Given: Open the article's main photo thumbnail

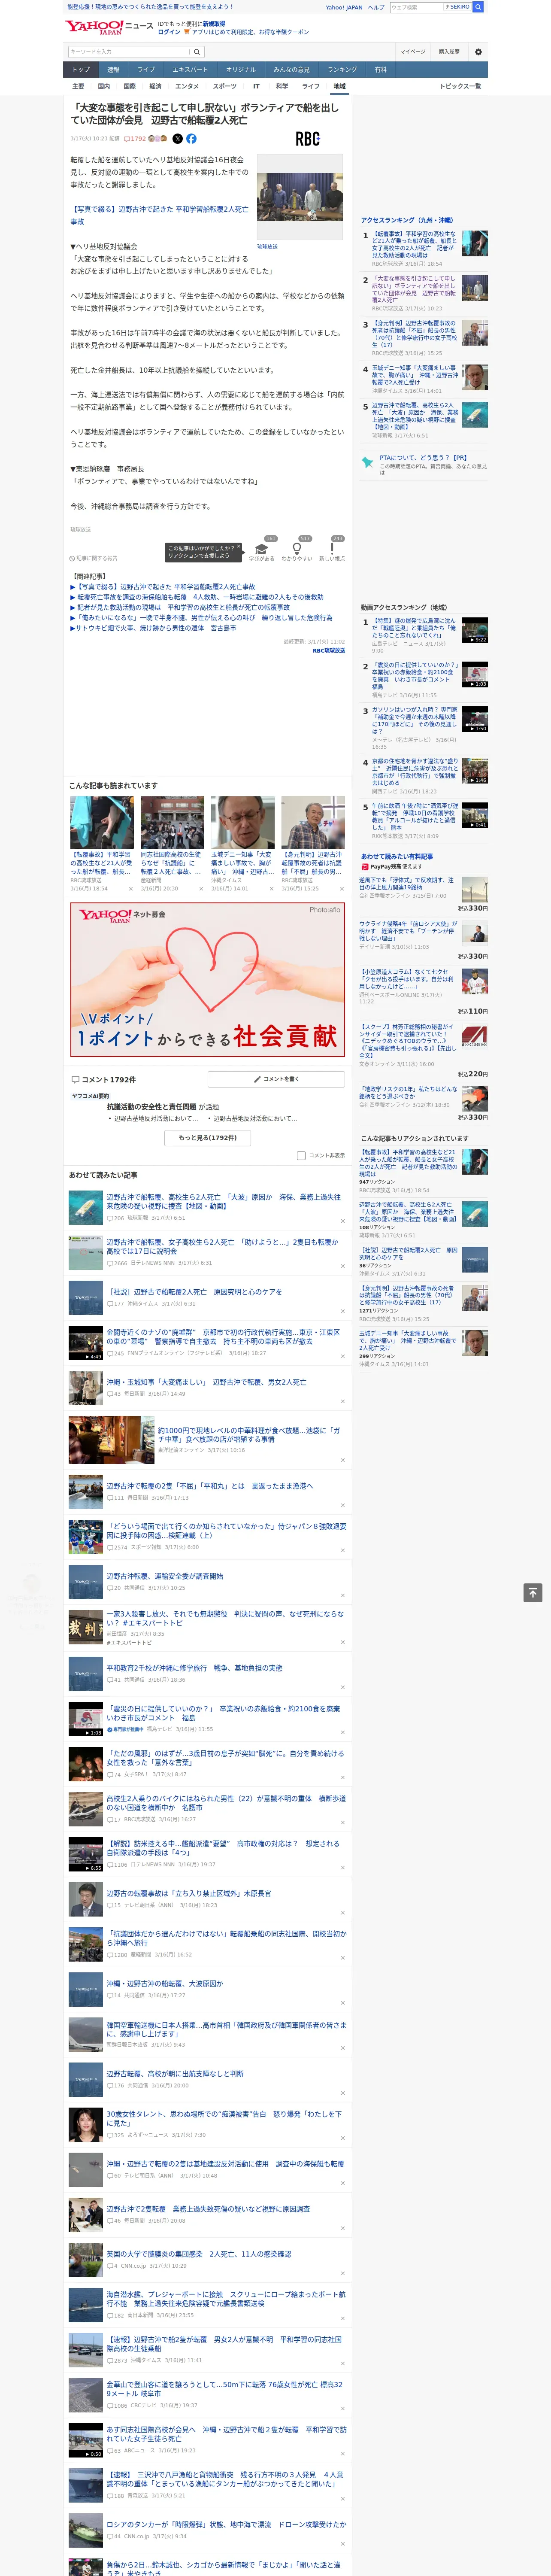Looking at the screenshot, I should [x=300, y=197].
